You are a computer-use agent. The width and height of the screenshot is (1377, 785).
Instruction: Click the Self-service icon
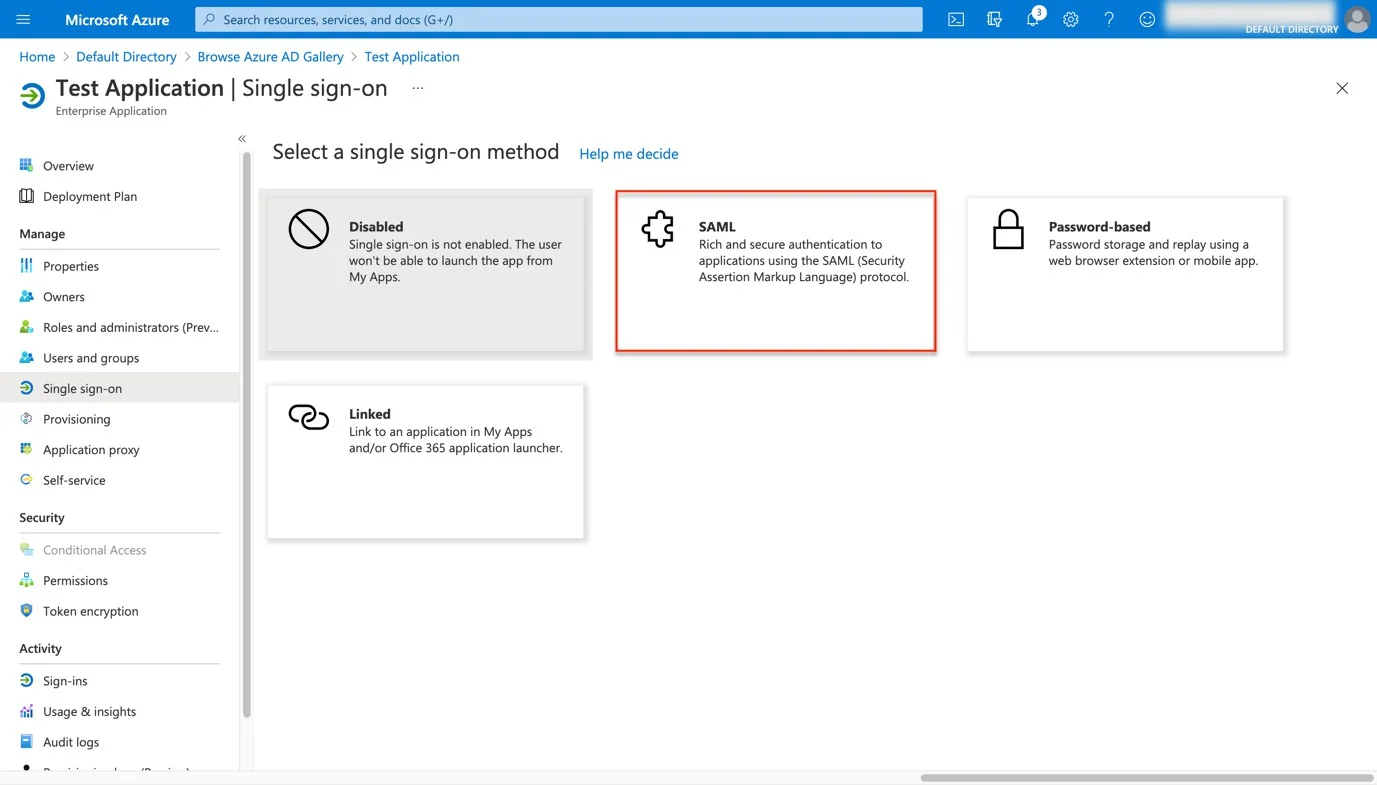pyautogui.click(x=27, y=480)
